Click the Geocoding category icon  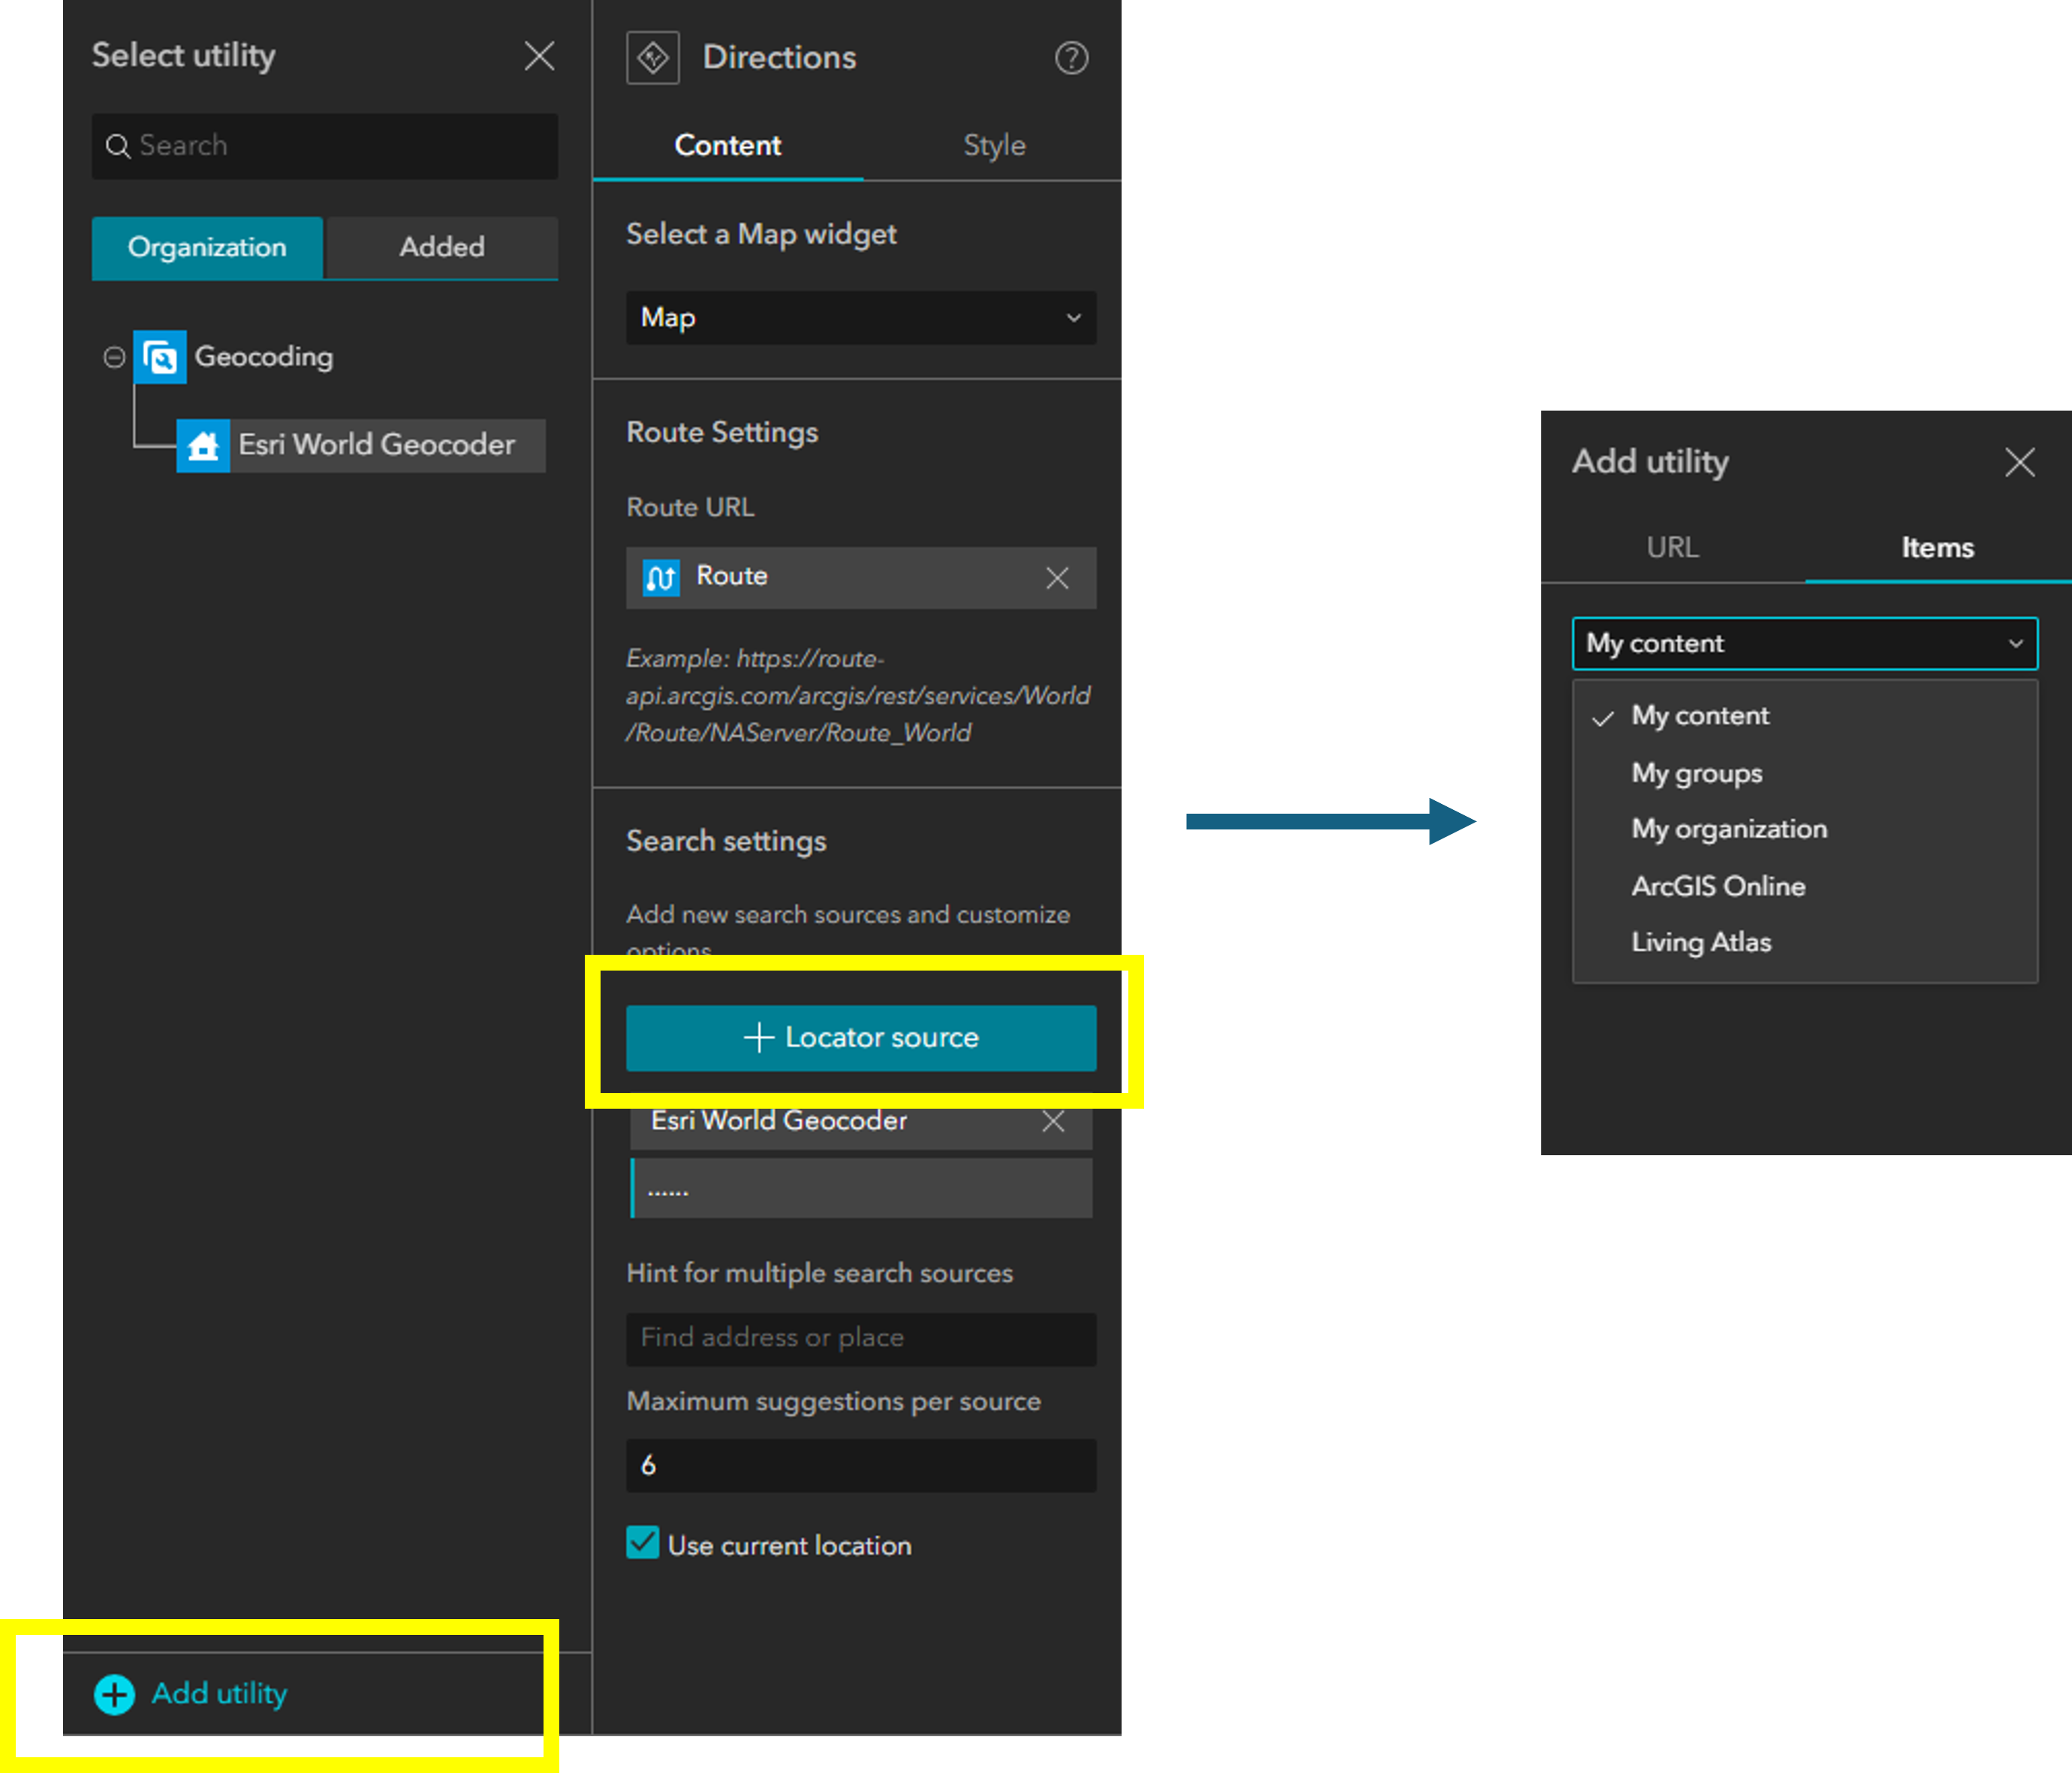pyautogui.click(x=160, y=357)
